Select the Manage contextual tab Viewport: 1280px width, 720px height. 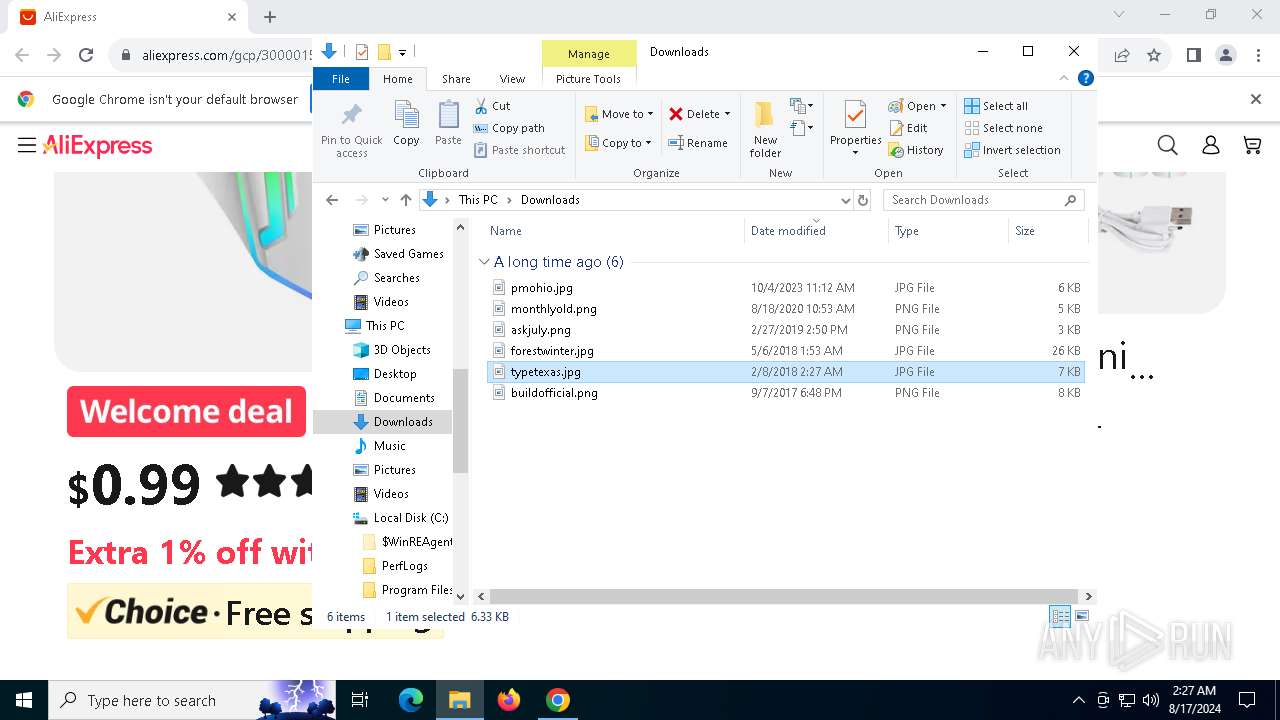[589, 54]
